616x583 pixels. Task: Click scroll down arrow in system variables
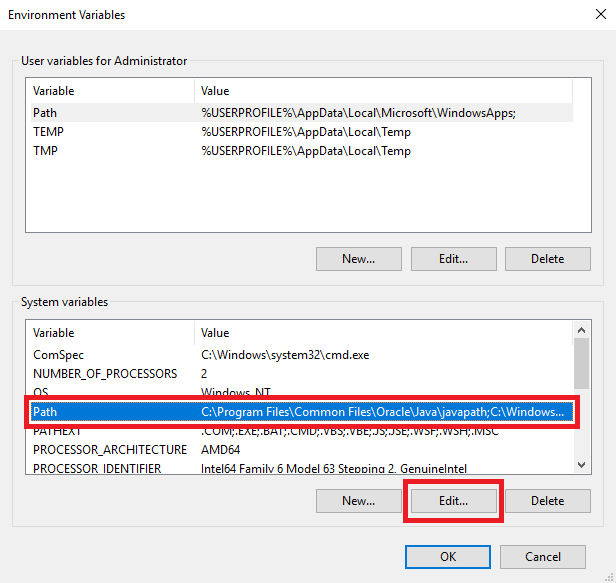point(581,465)
